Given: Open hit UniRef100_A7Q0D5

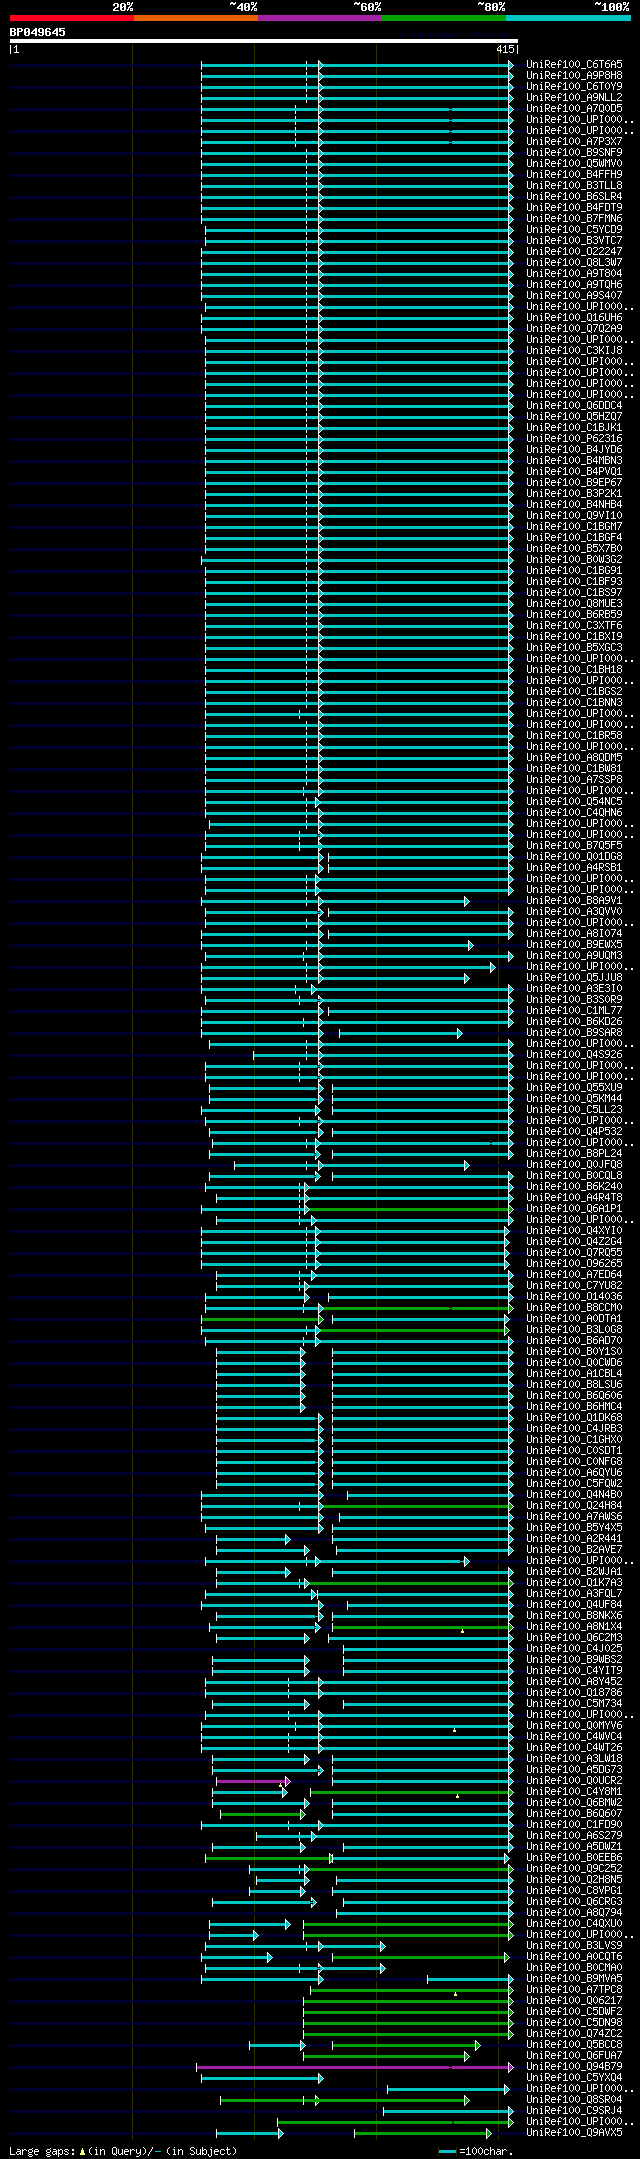Looking at the screenshot, I should (x=574, y=108).
